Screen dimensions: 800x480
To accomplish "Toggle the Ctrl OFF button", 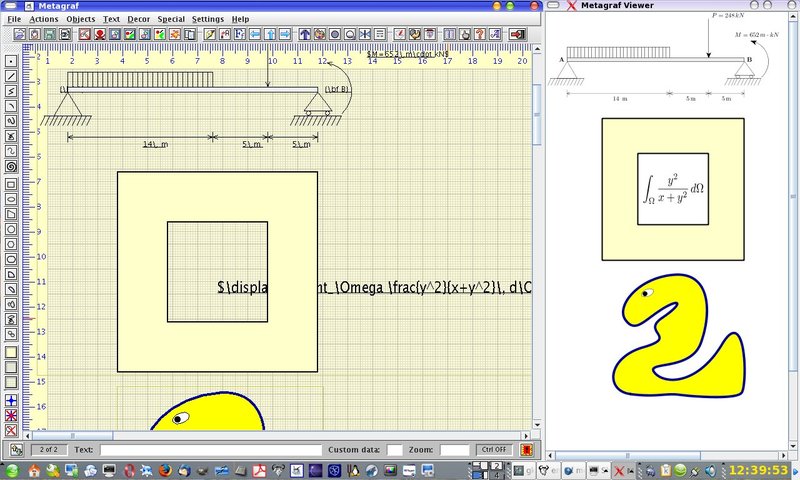I will pyautogui.click(x=494, y=450).
